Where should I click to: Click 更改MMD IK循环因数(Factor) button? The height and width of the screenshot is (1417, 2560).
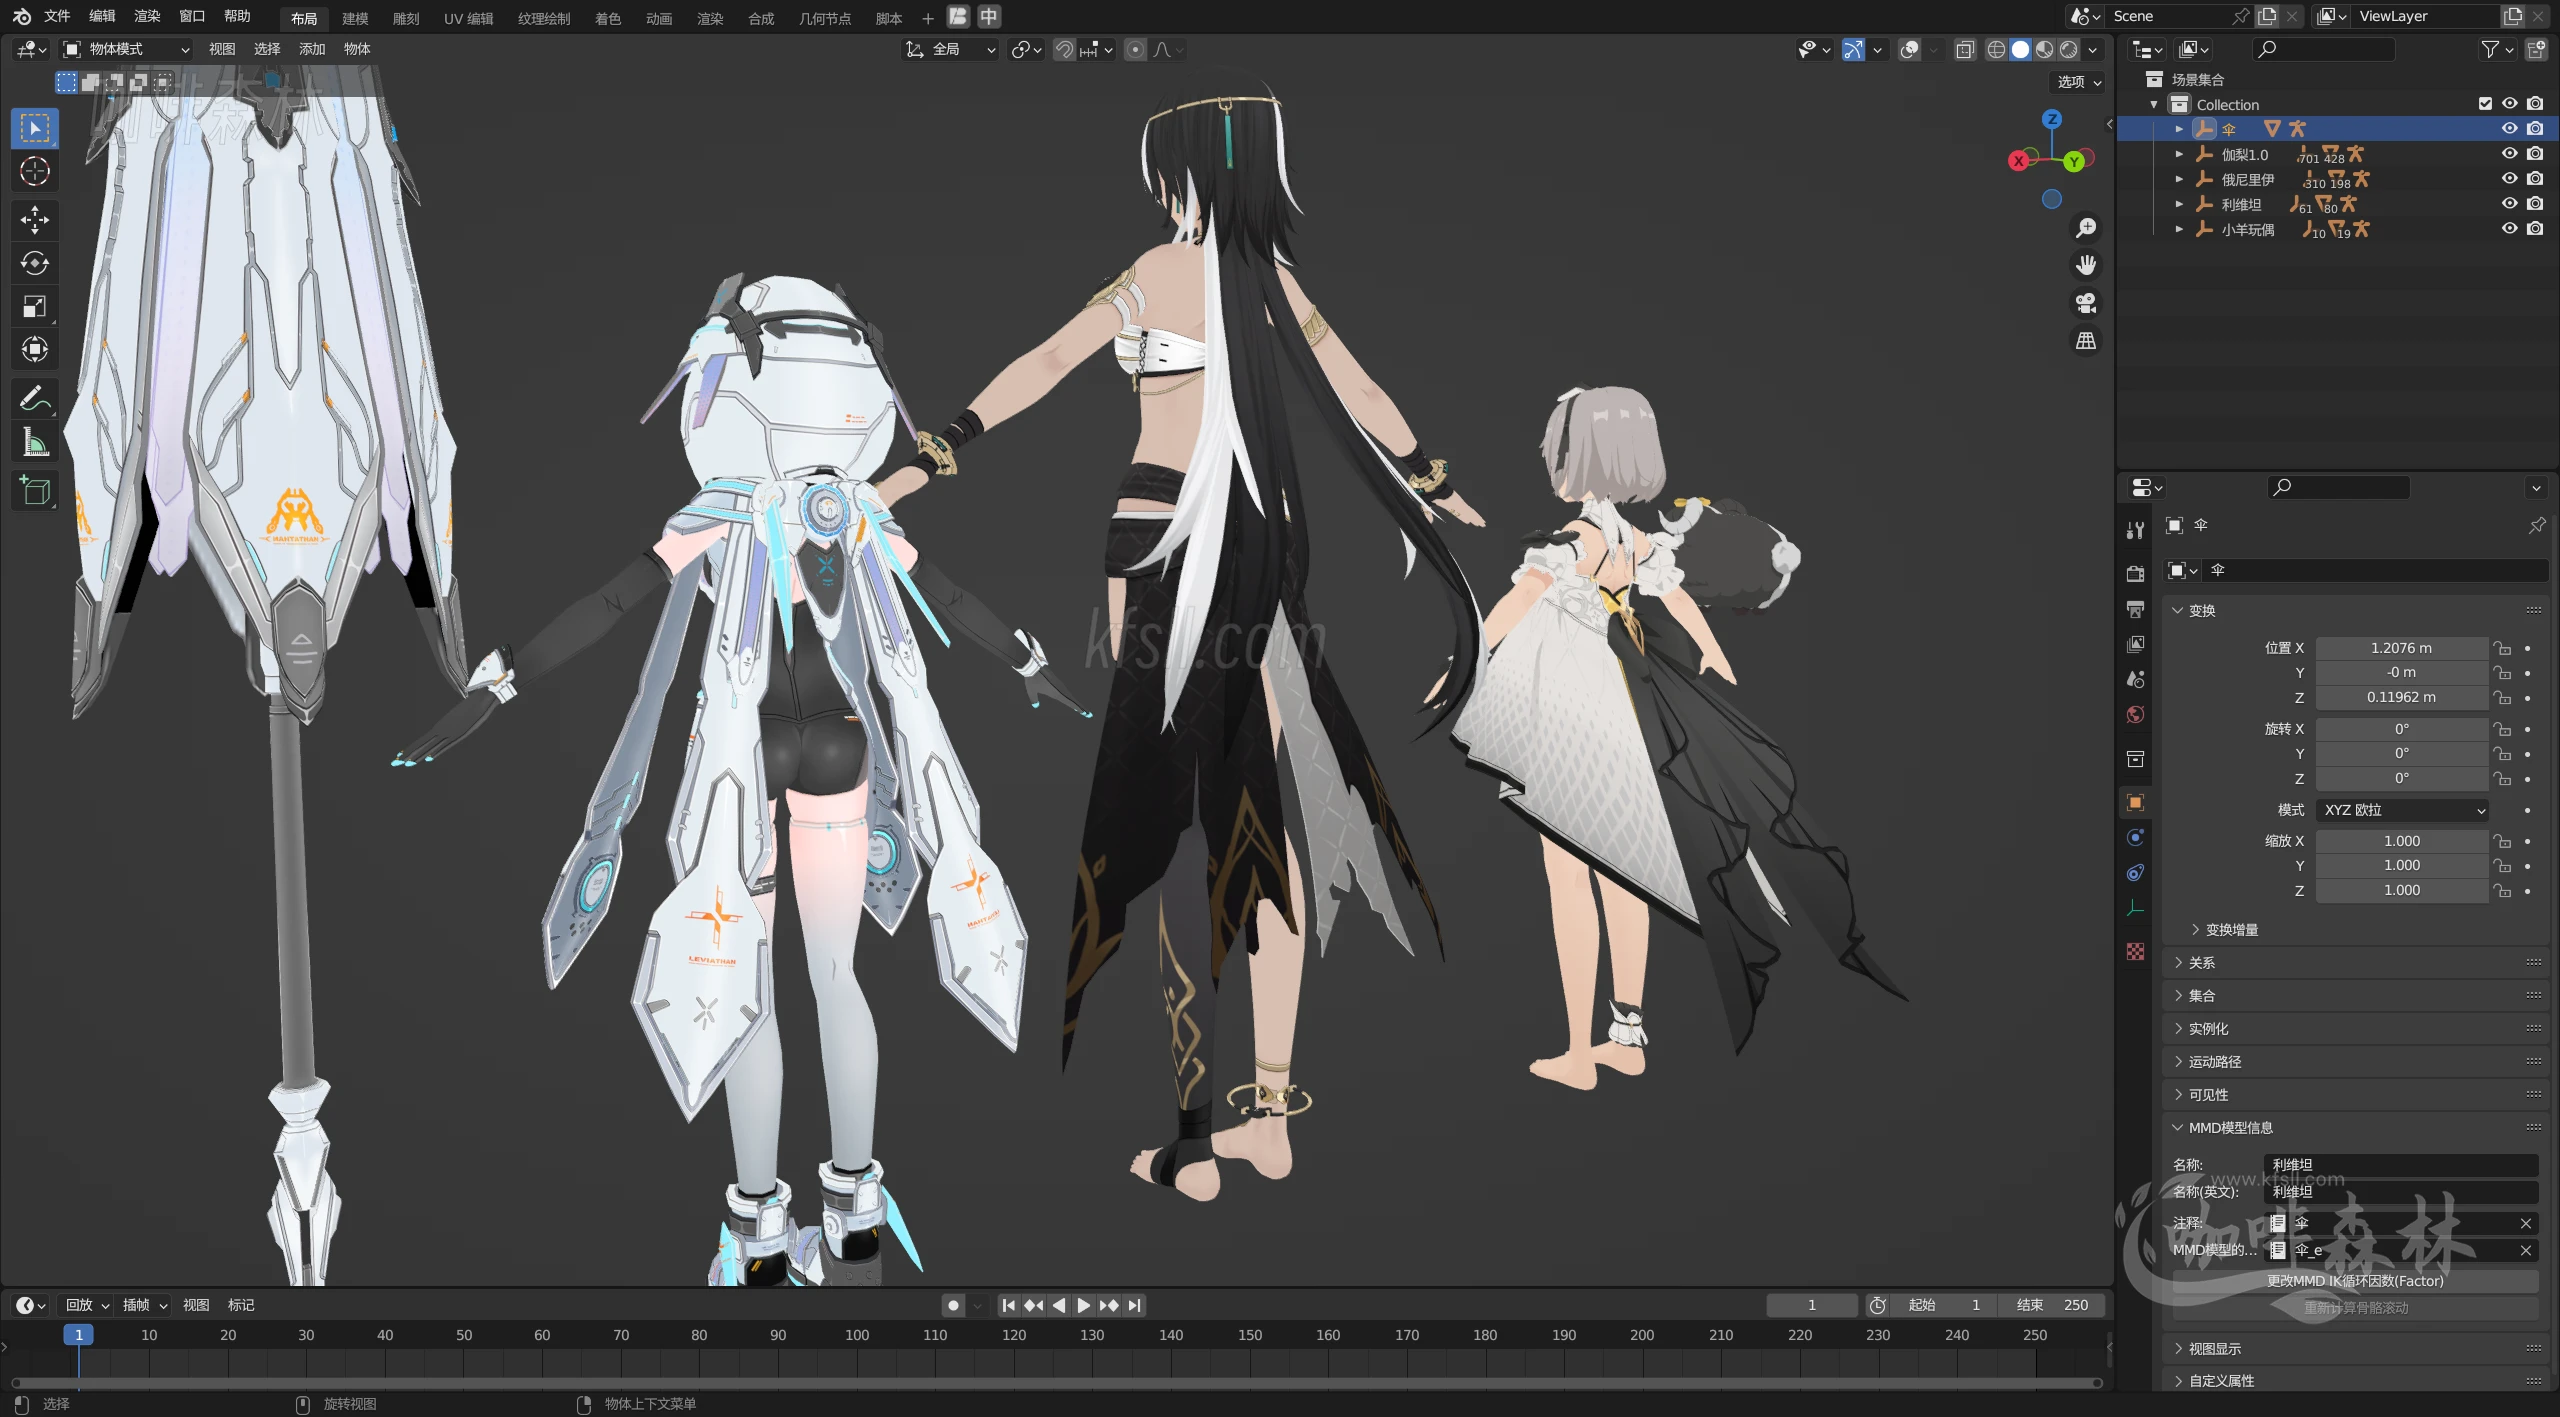(2355, 1280)
